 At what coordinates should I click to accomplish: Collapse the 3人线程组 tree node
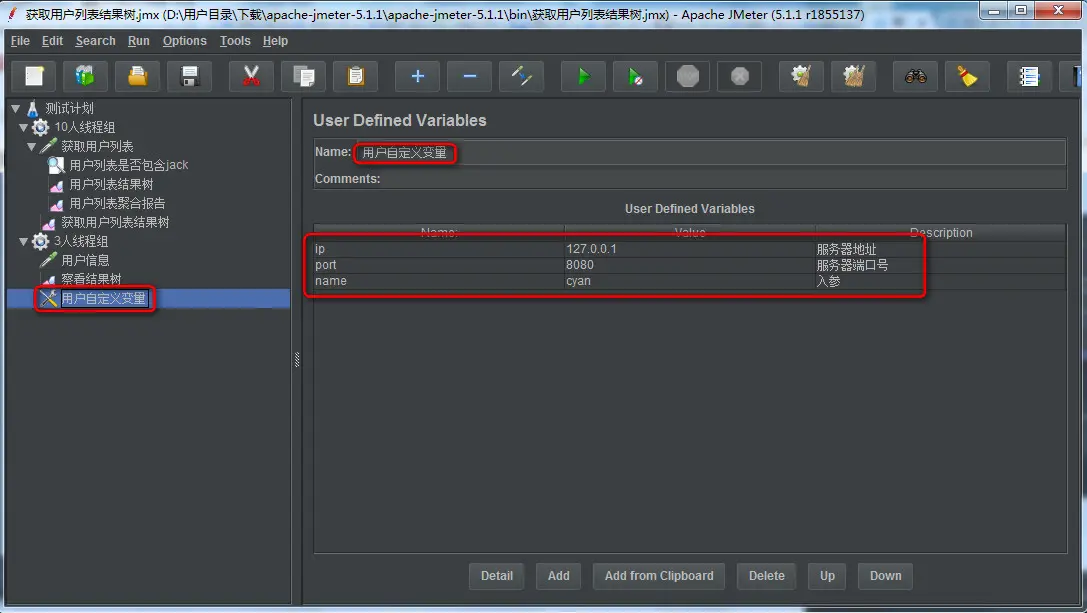pos(24,242)
